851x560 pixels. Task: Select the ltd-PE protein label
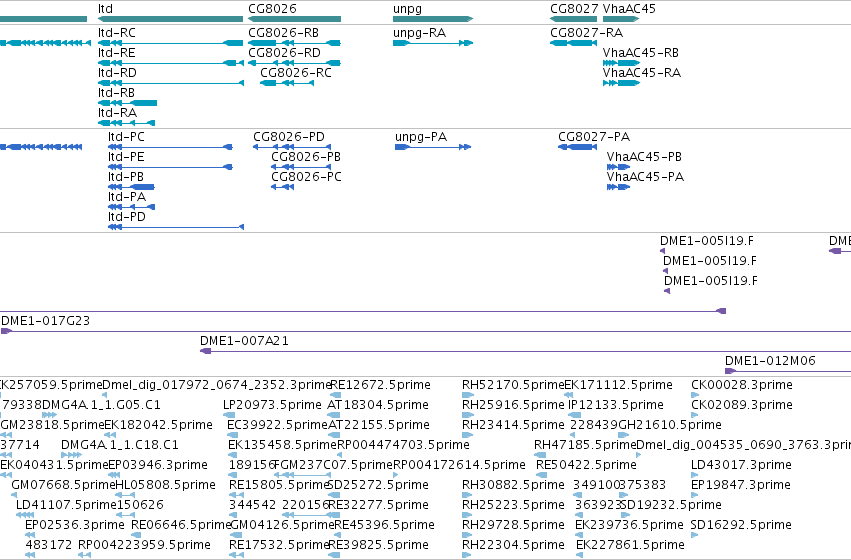coord(126,157)
